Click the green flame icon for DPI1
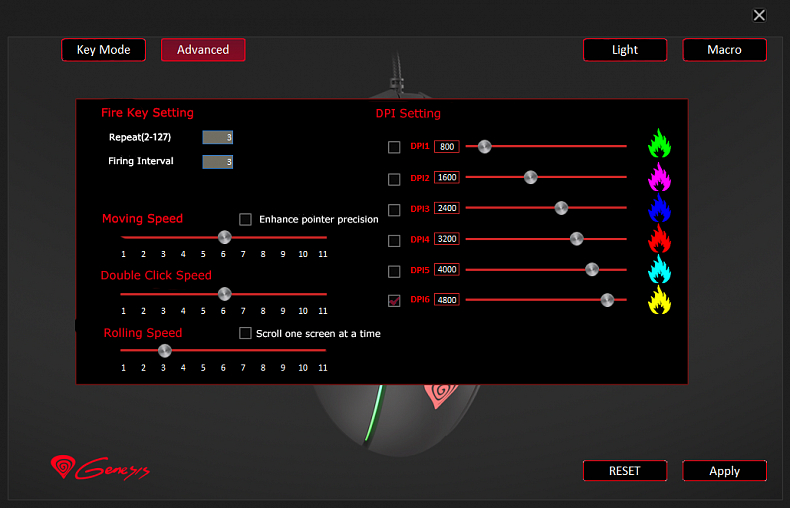The image size is (790, 508). pyautogui.click(x=659, y=145)
